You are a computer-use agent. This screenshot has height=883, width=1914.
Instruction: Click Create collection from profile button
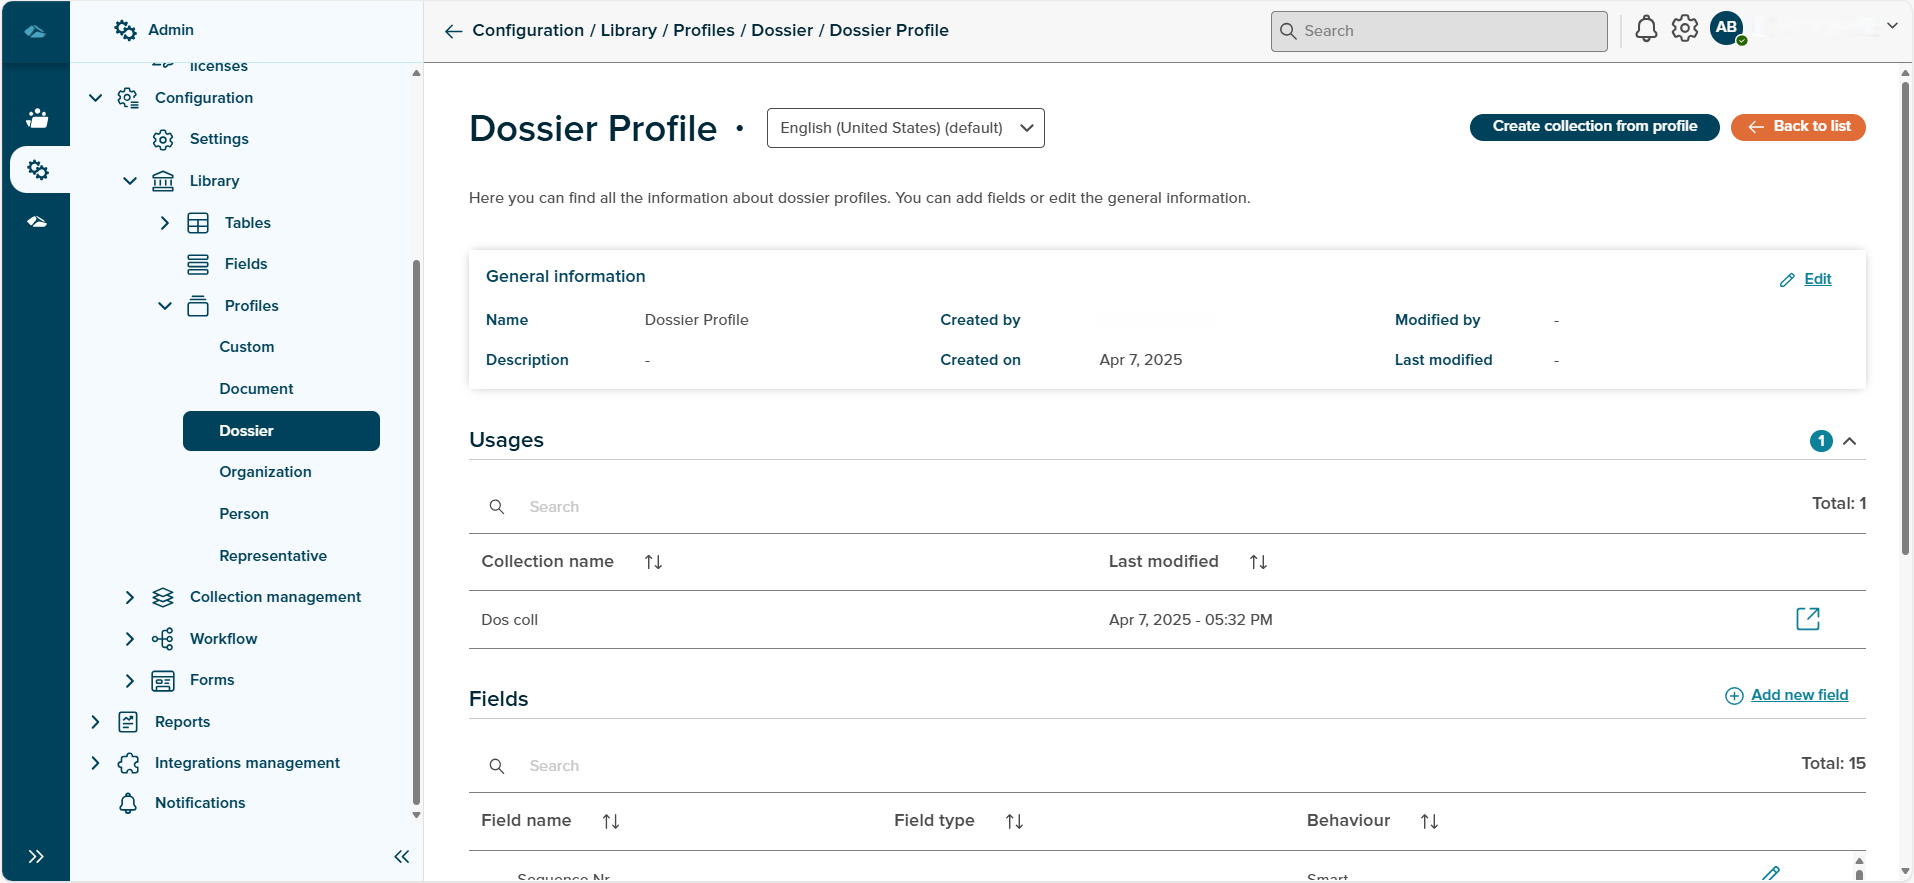pos(1595,127)
